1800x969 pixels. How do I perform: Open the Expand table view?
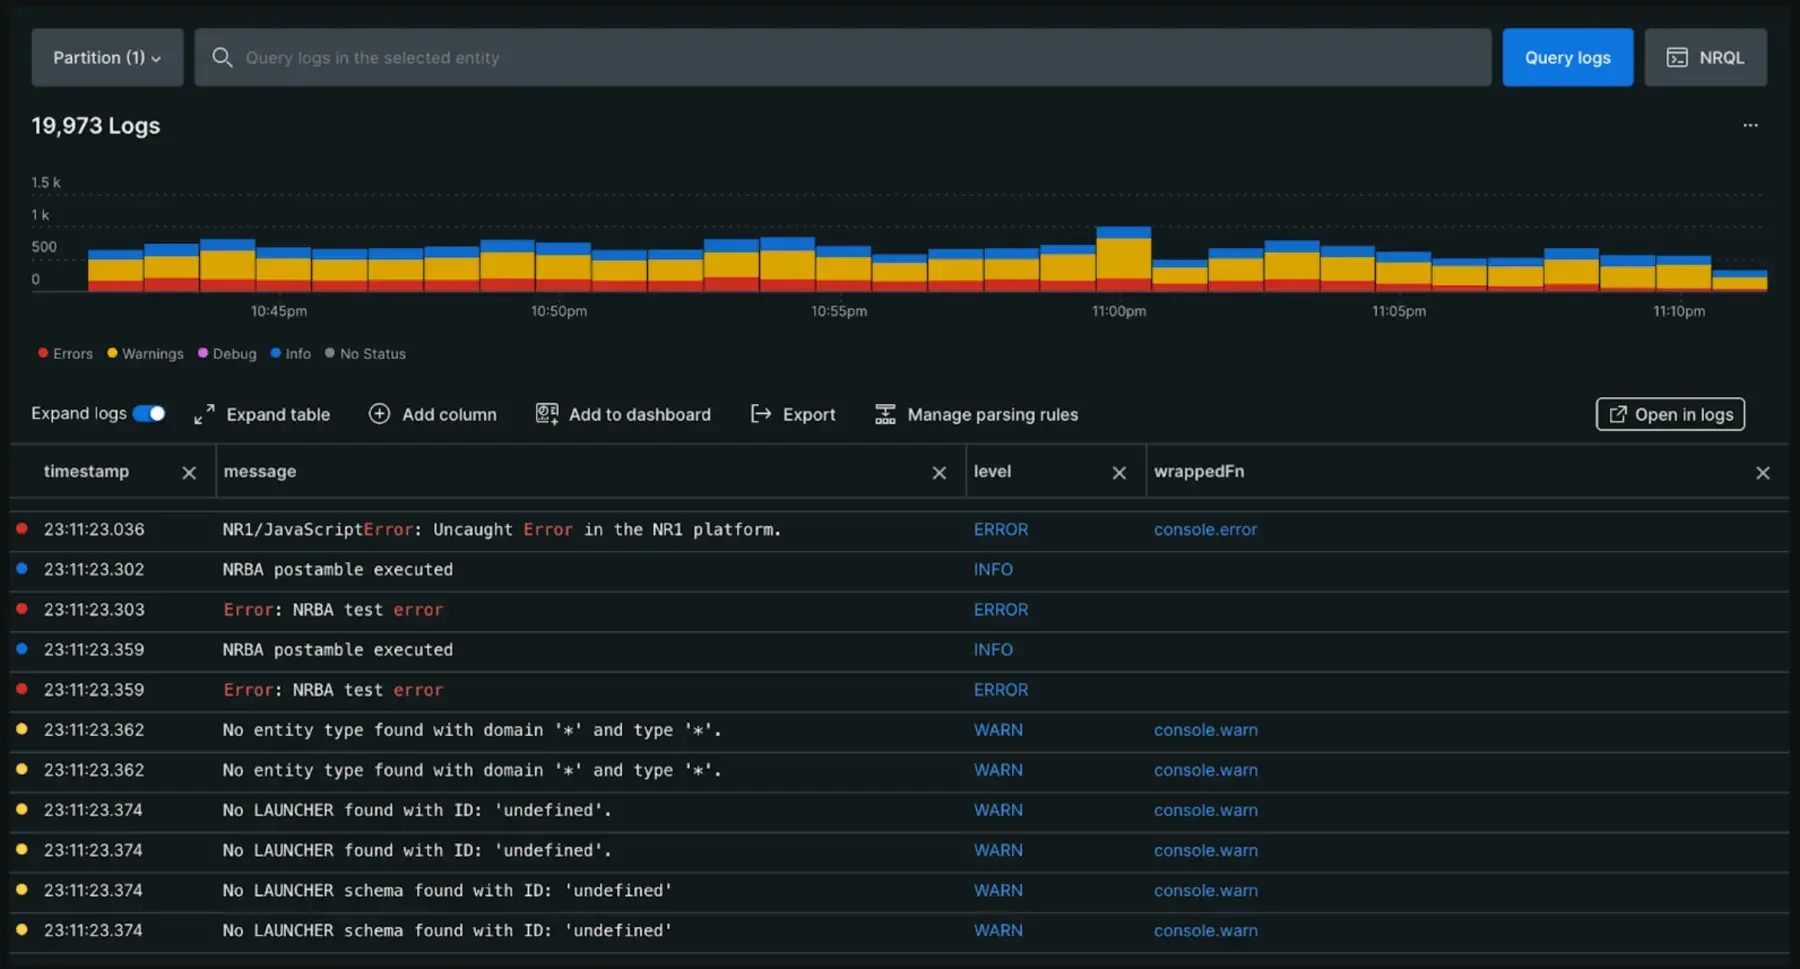(x=262, y=414)
